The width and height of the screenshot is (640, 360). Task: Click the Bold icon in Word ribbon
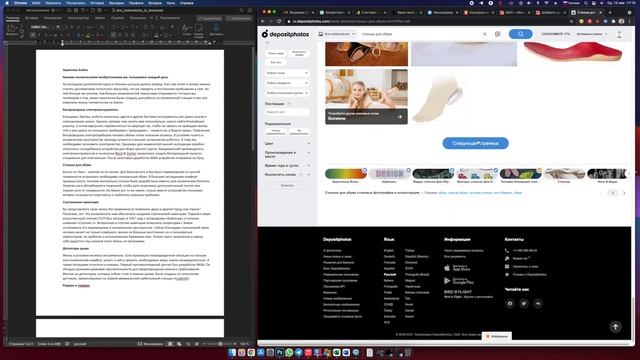33,36
